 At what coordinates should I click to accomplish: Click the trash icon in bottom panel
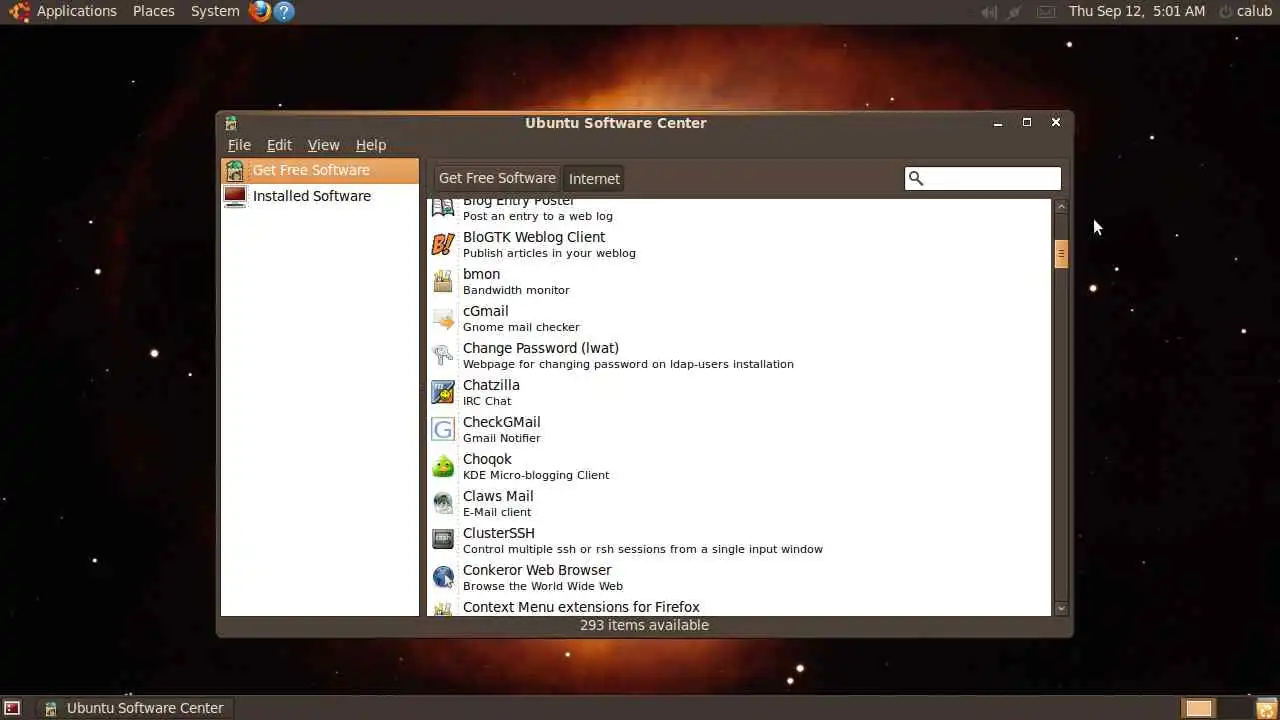click(1266, 708)
